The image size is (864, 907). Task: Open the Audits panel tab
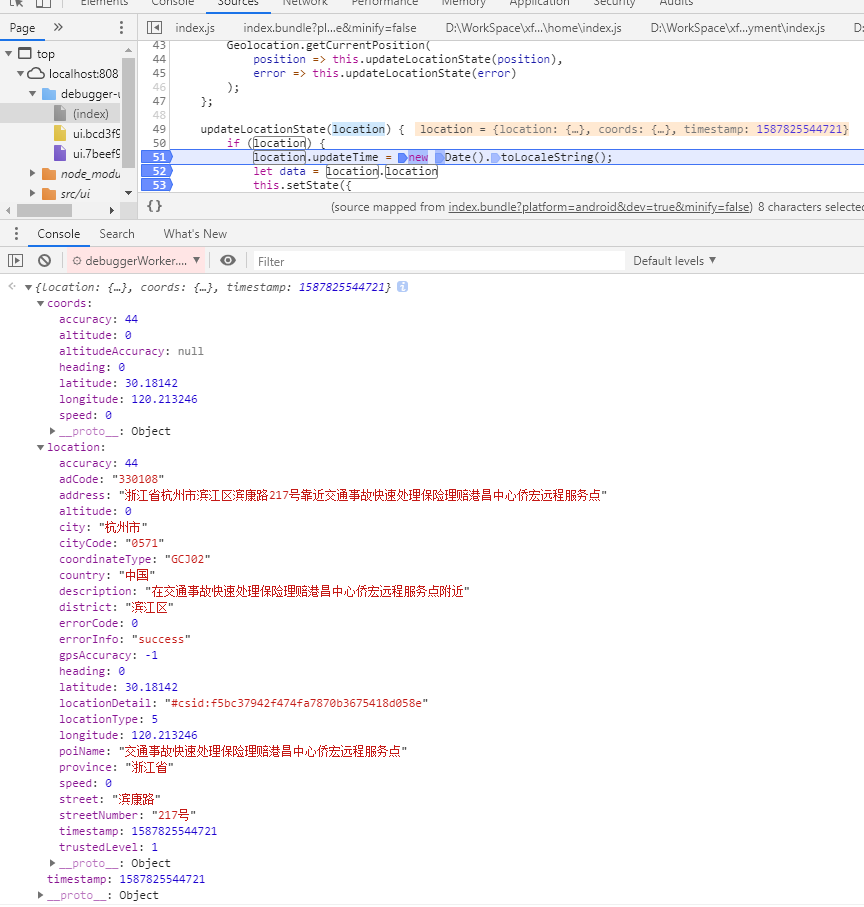(676, 3)
